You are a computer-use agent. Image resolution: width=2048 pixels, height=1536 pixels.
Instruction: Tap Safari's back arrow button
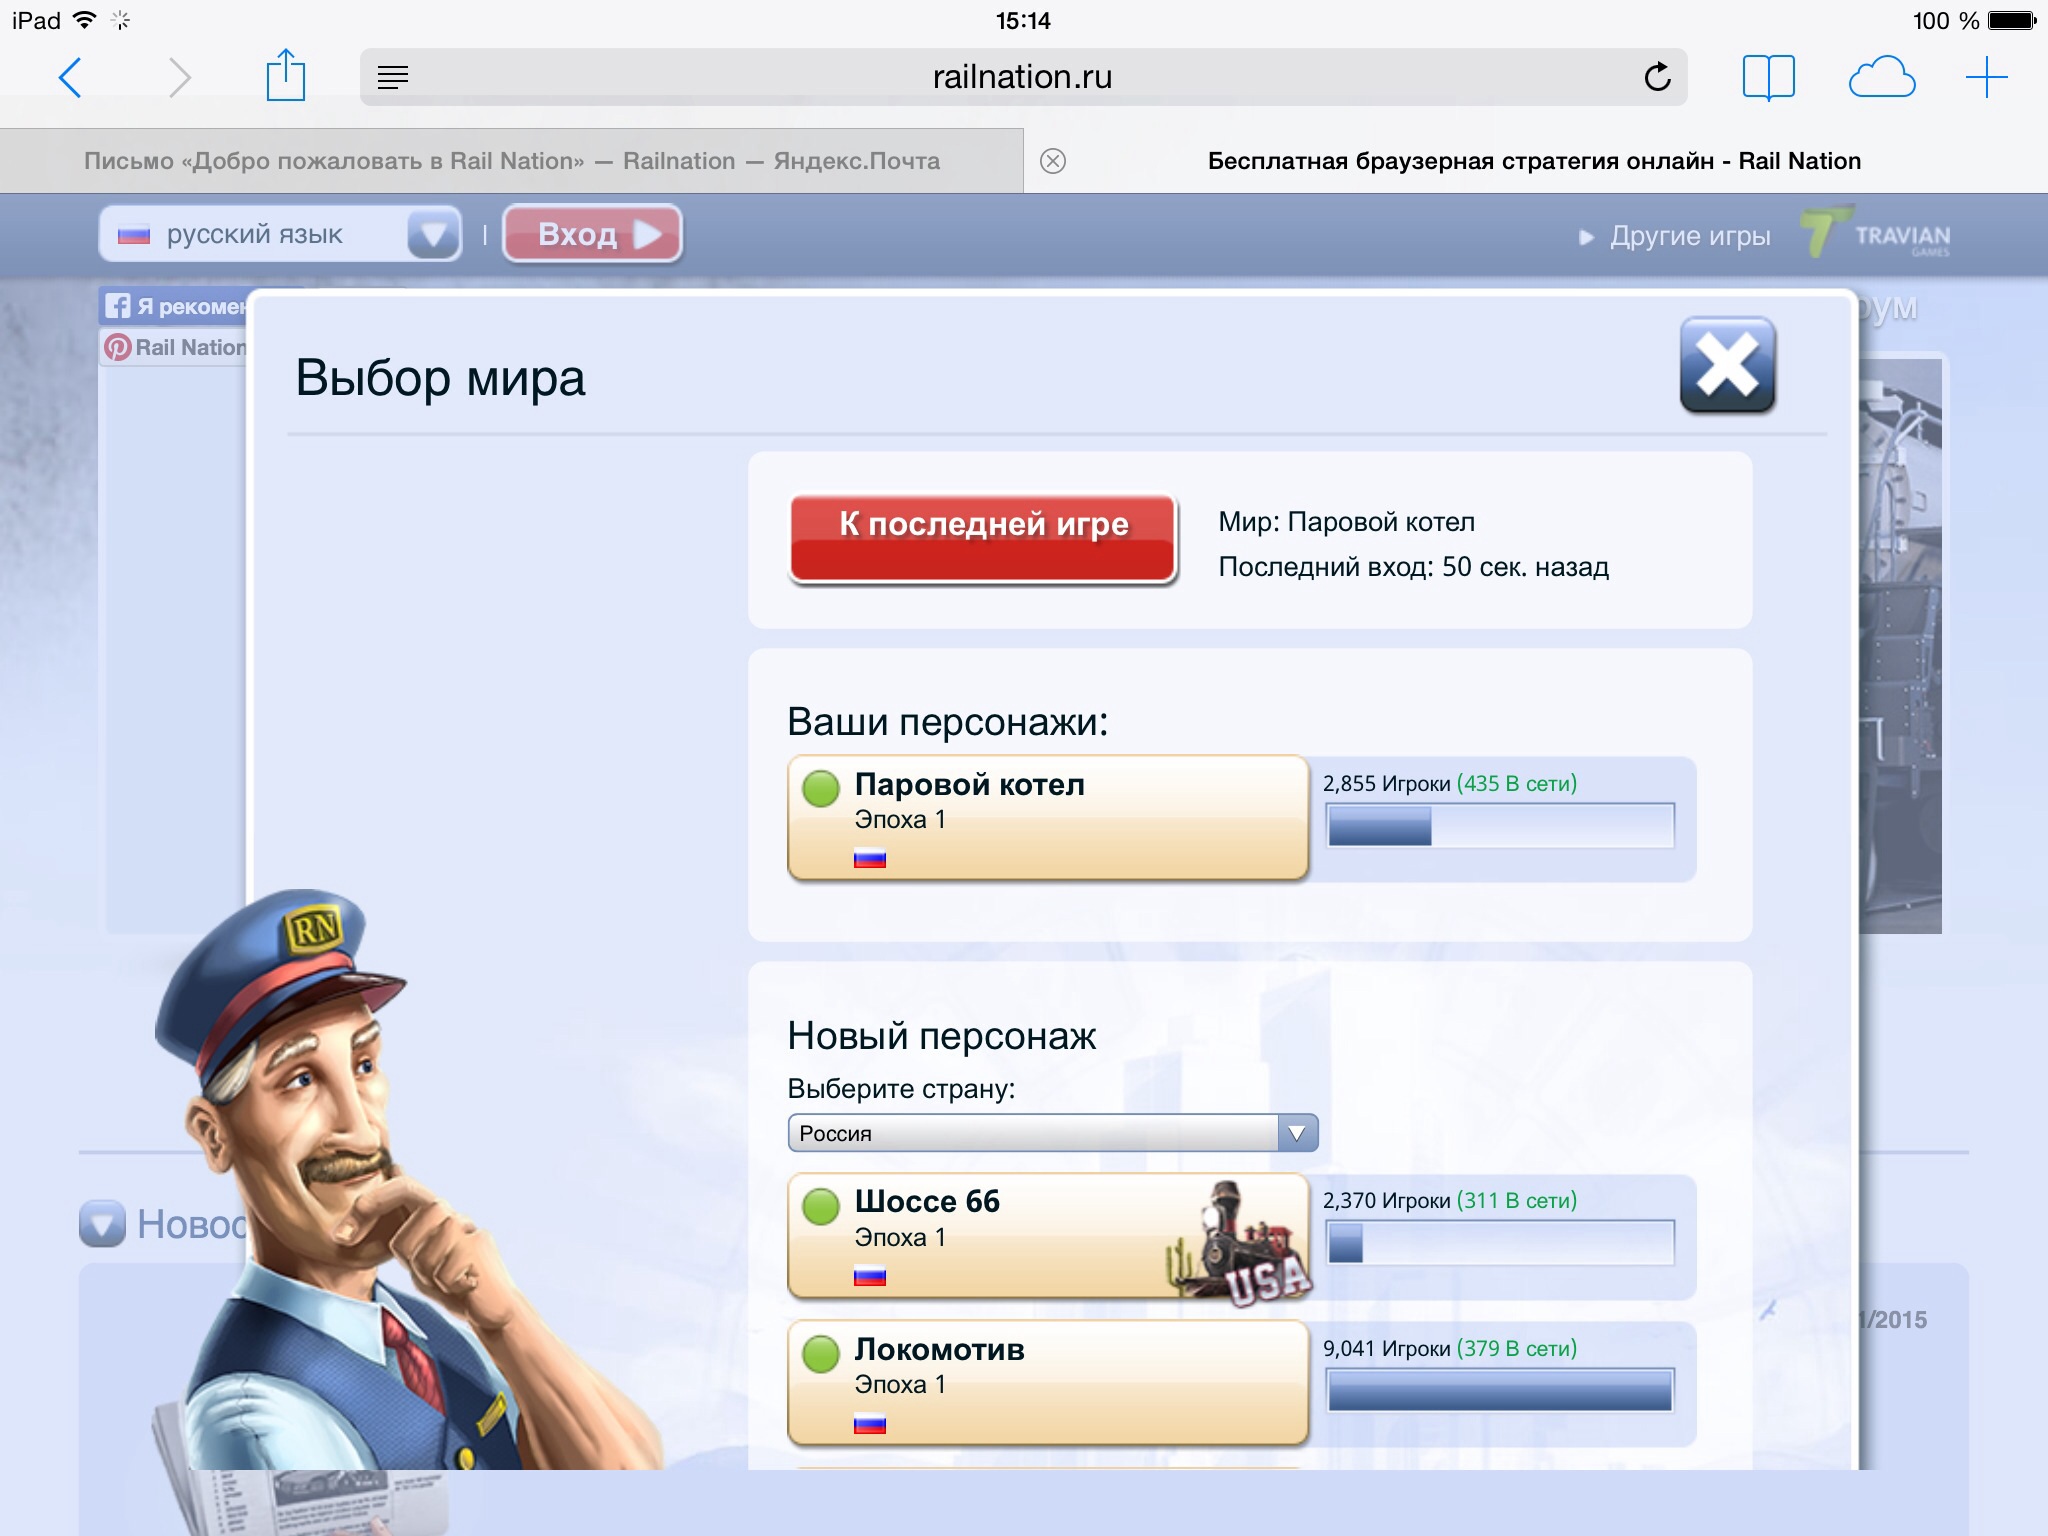click(x=70, y=77)
